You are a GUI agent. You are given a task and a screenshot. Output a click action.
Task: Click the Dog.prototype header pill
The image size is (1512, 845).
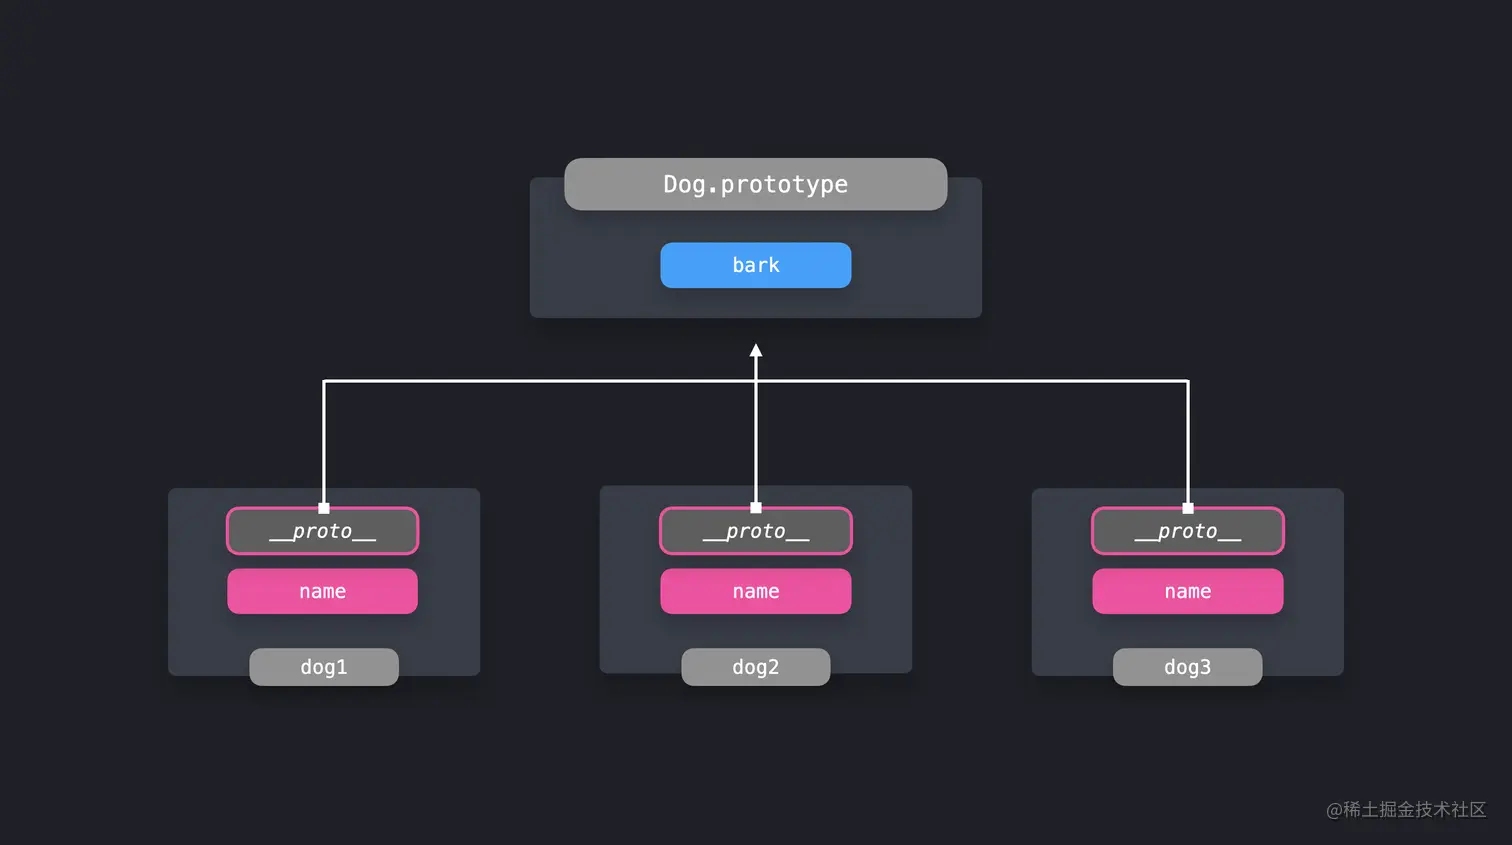point(755,184)
